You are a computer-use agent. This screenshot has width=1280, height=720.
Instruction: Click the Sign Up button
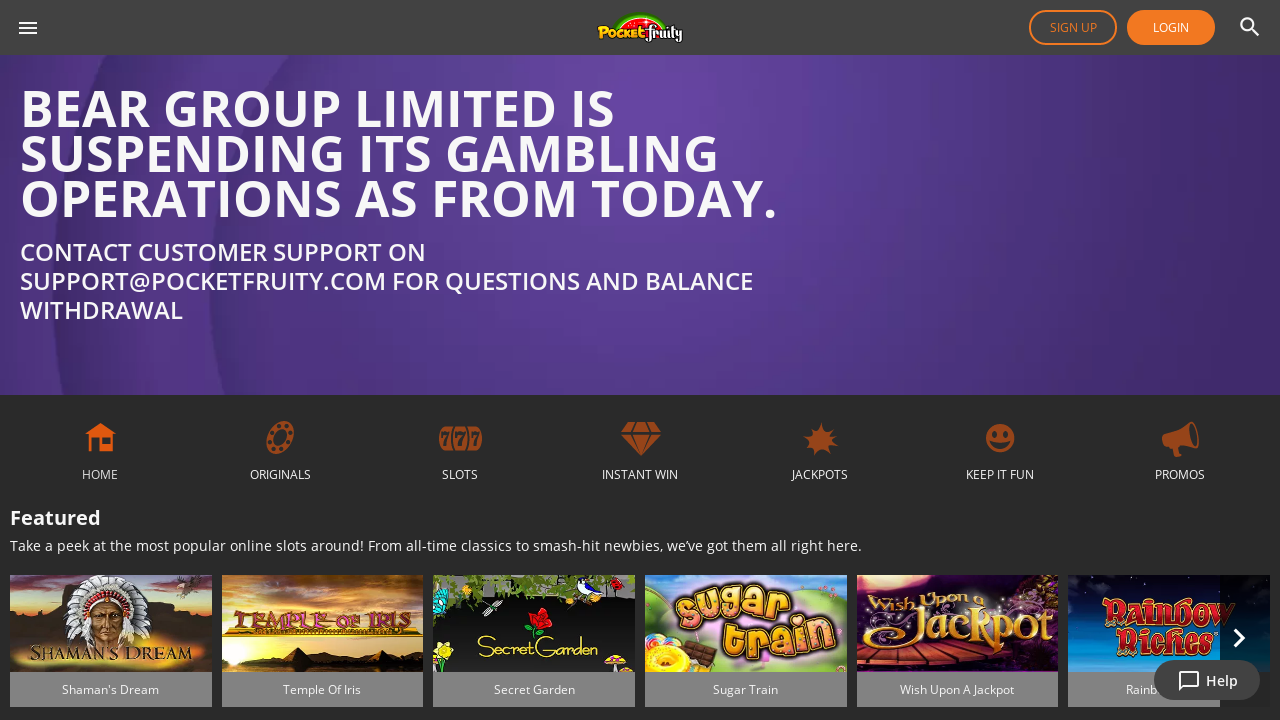1073,27
